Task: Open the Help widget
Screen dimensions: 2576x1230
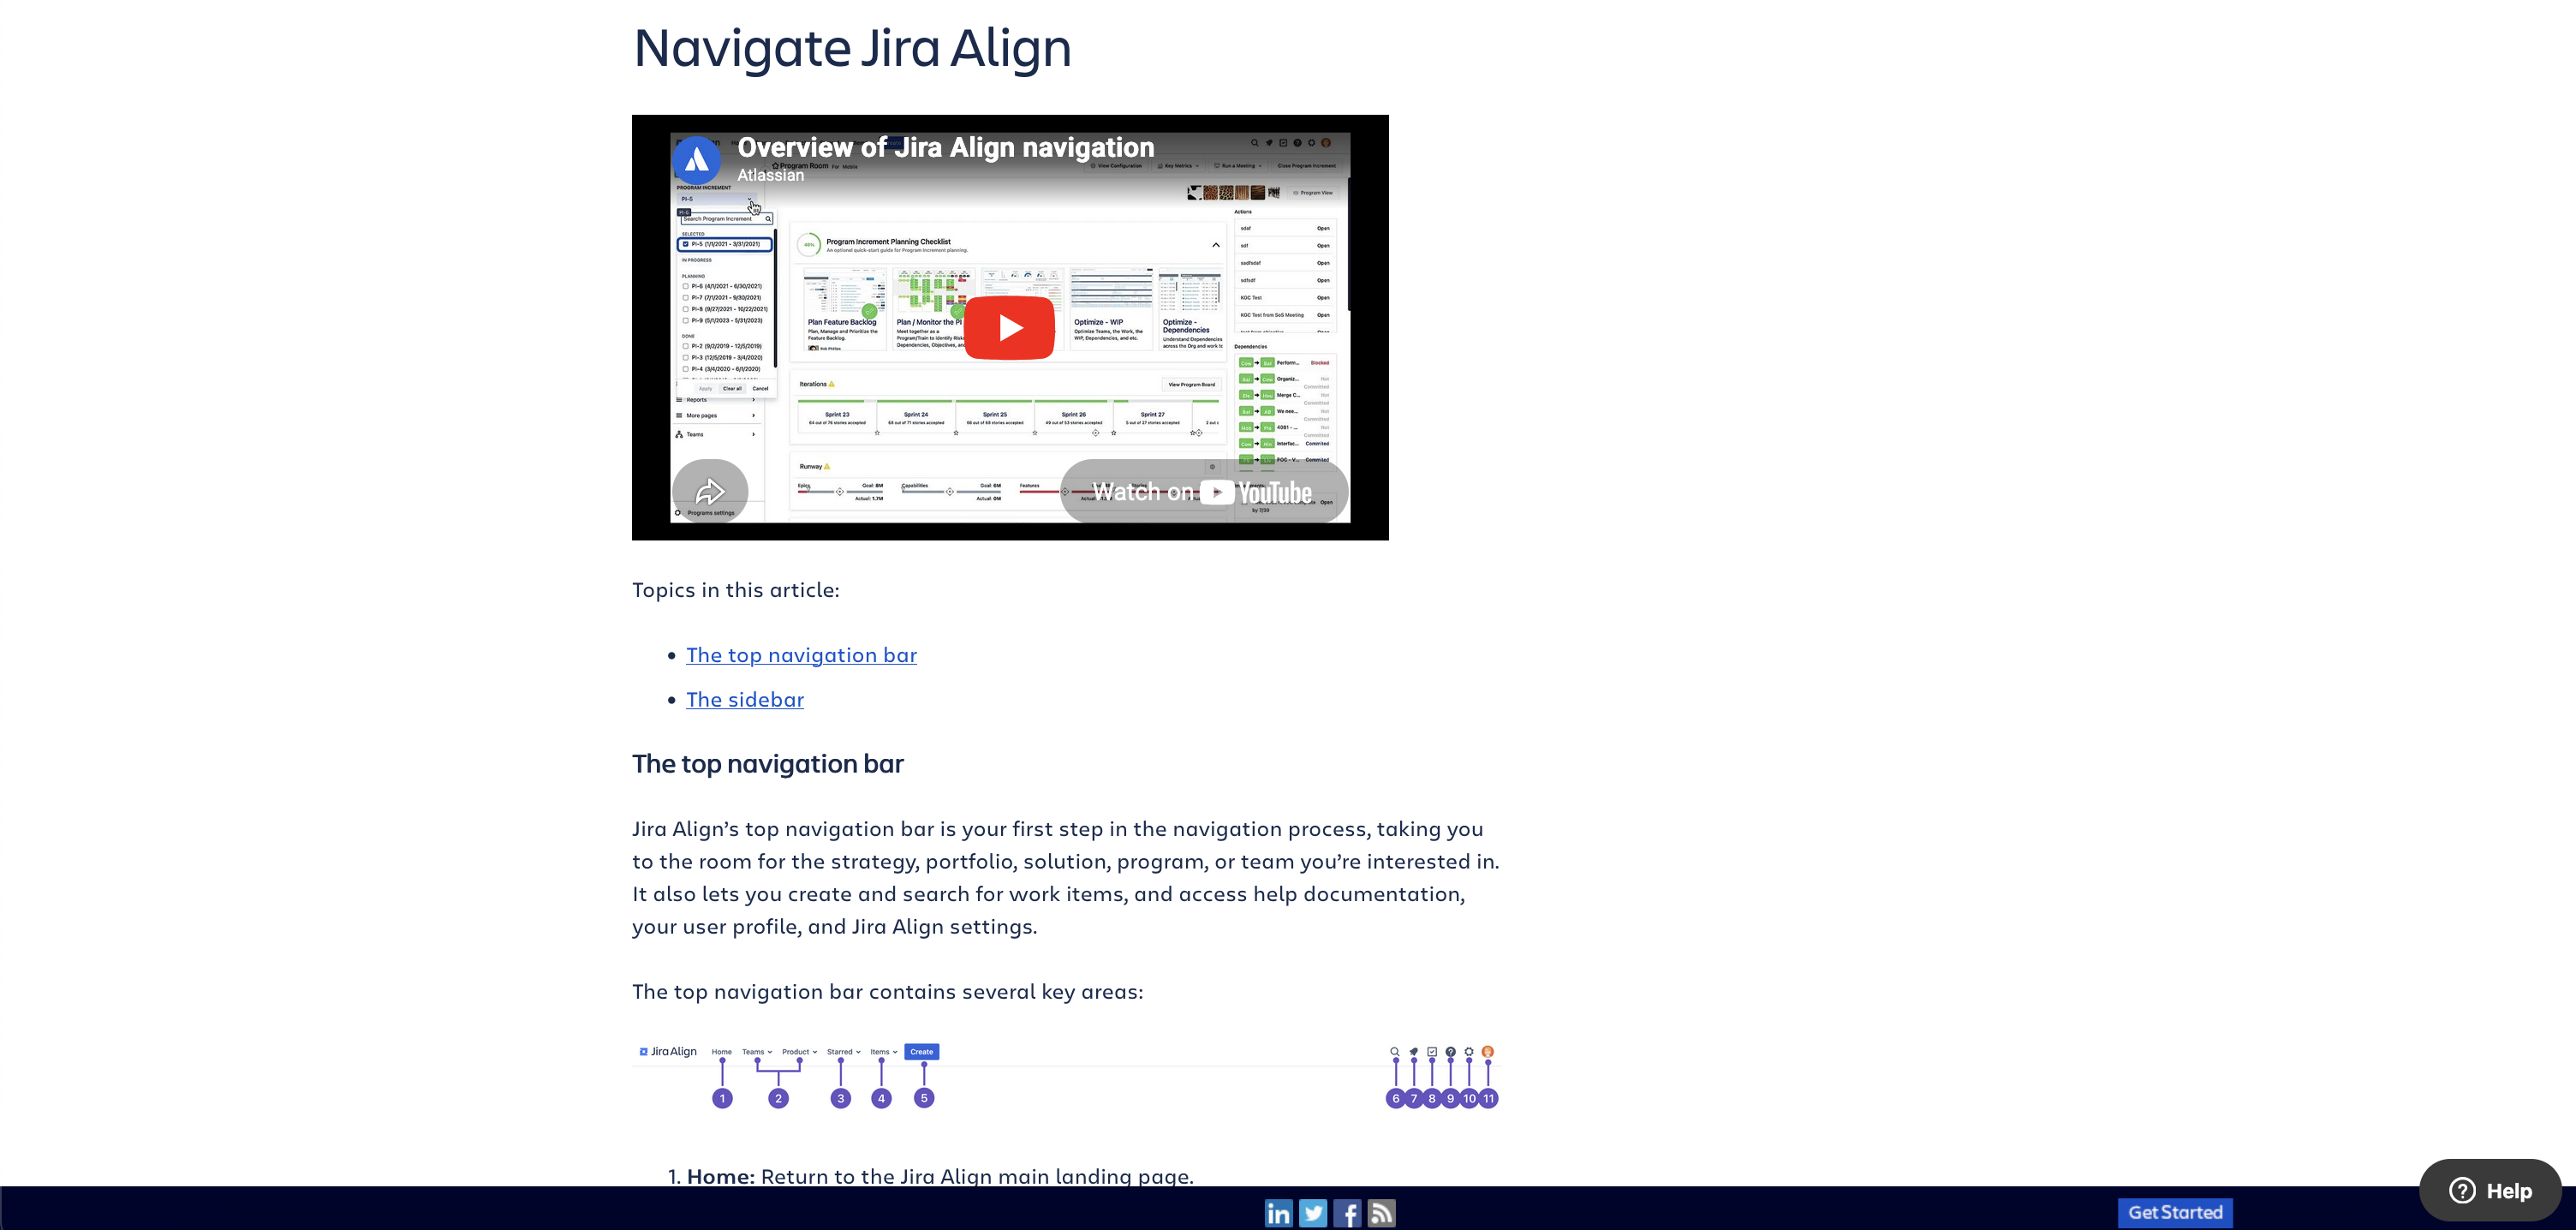Action: coord(2490,1190)
